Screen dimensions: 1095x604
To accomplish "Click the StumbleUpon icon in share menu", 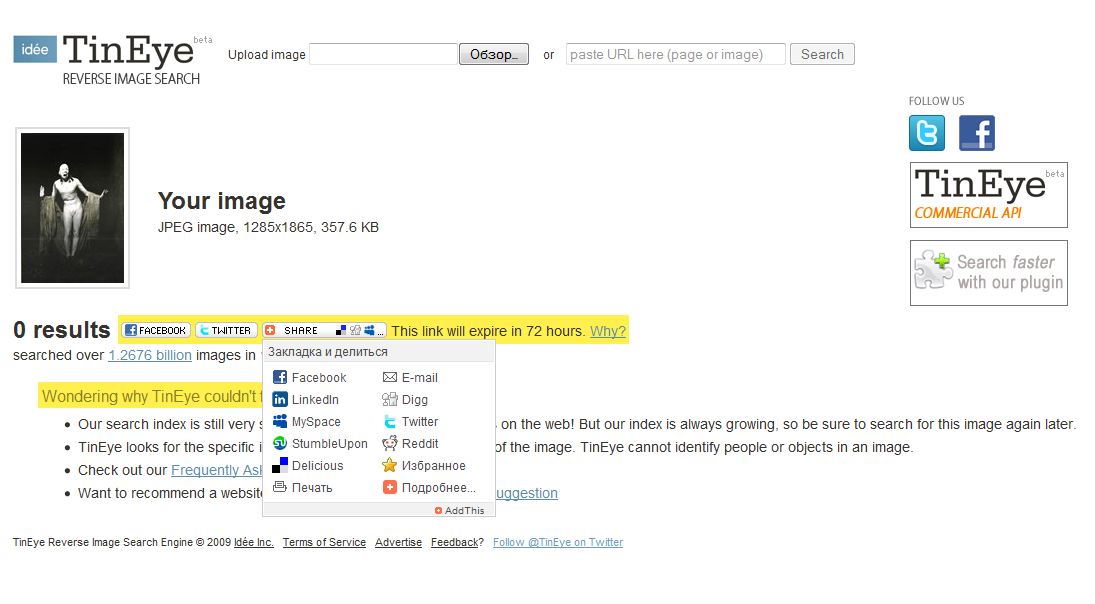I will coord(279,443).
